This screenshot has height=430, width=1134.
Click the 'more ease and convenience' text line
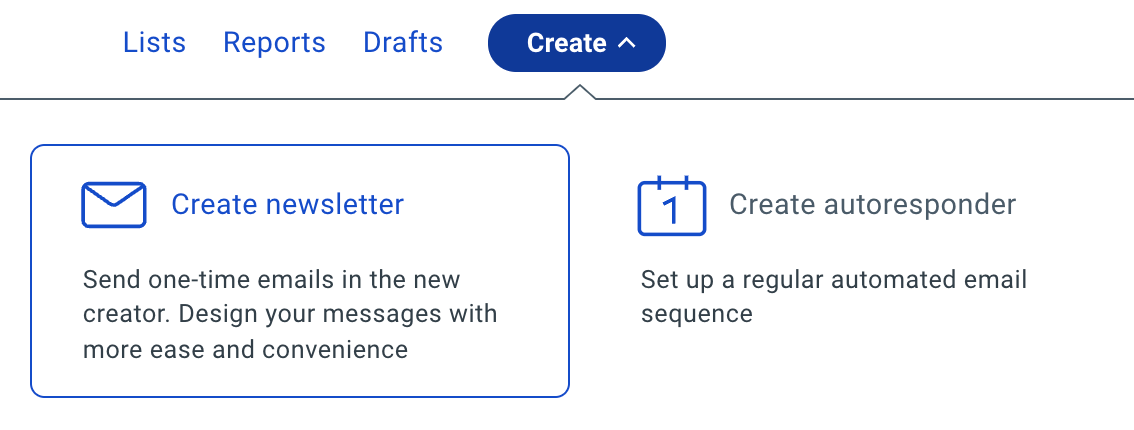pos(245,350)
